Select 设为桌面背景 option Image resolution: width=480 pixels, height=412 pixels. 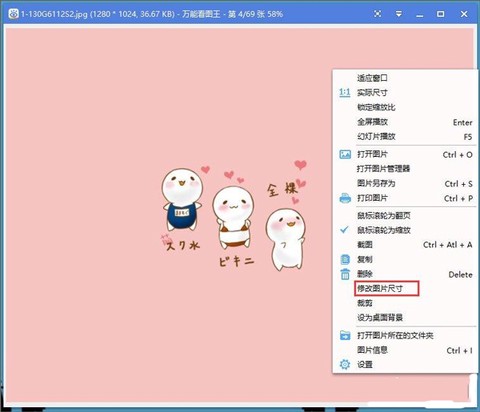tap(405, 317)
